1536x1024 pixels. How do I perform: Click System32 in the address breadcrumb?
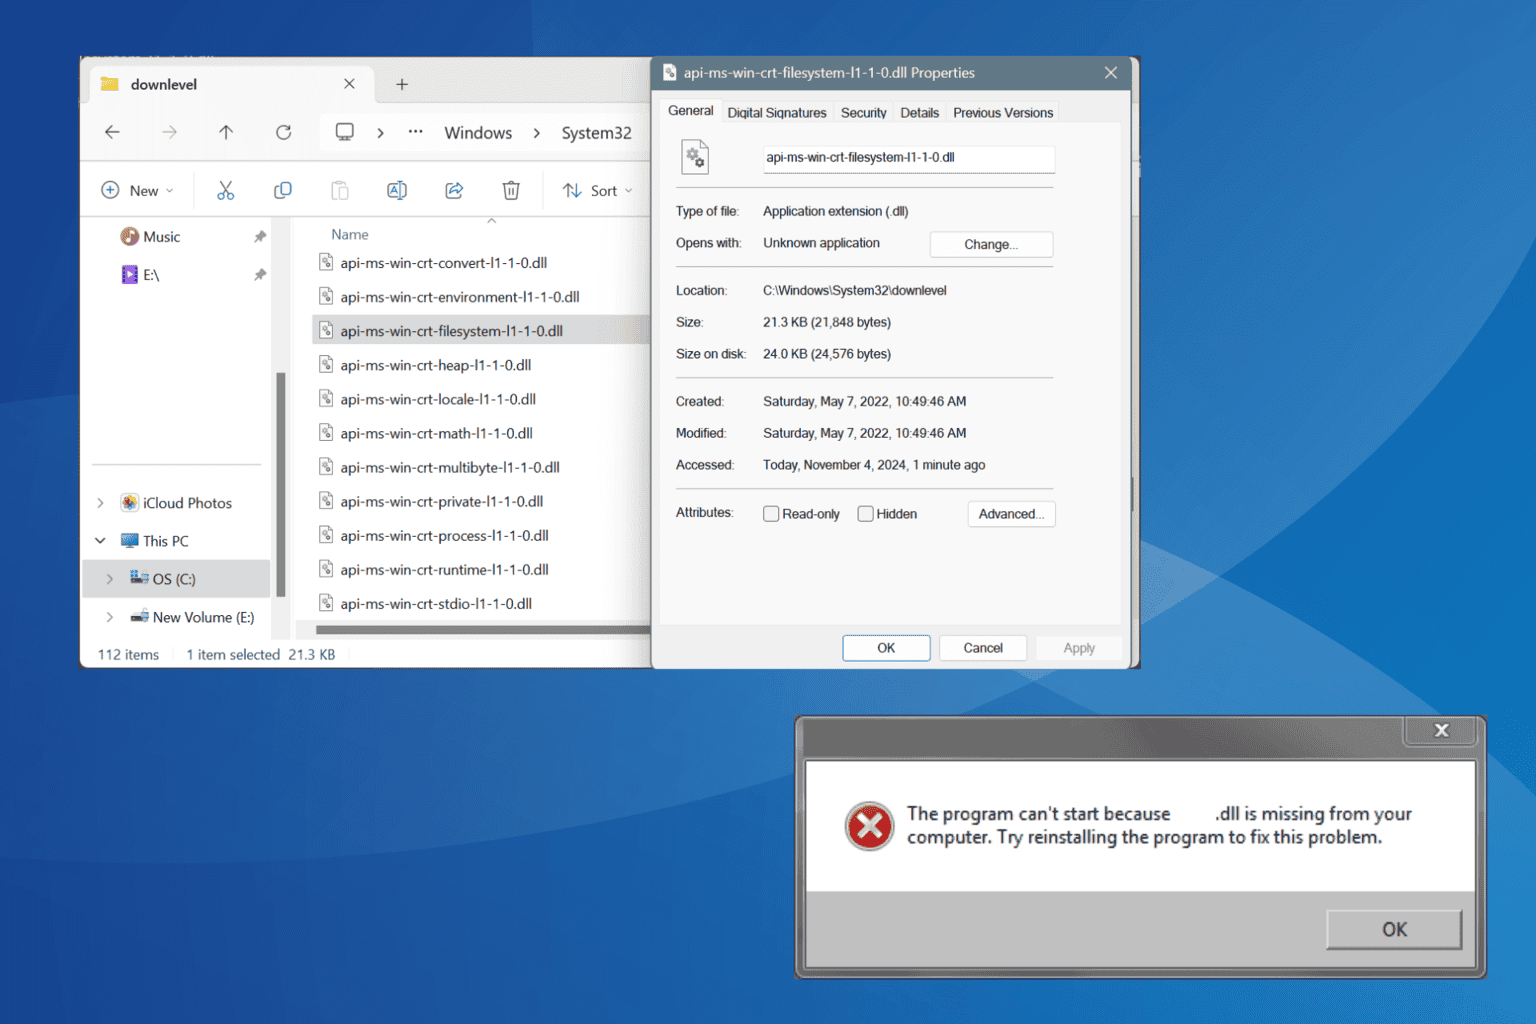(596, 132)
